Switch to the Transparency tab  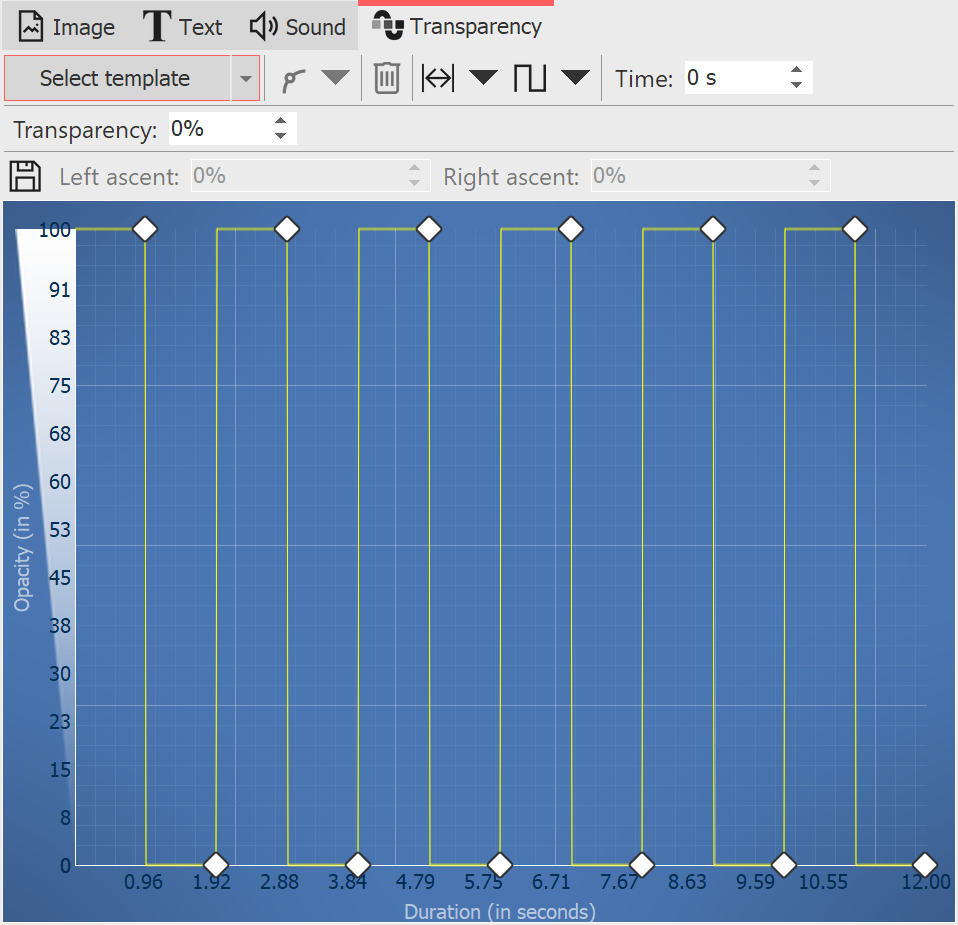pyautogui.click(x=455, y=24)
